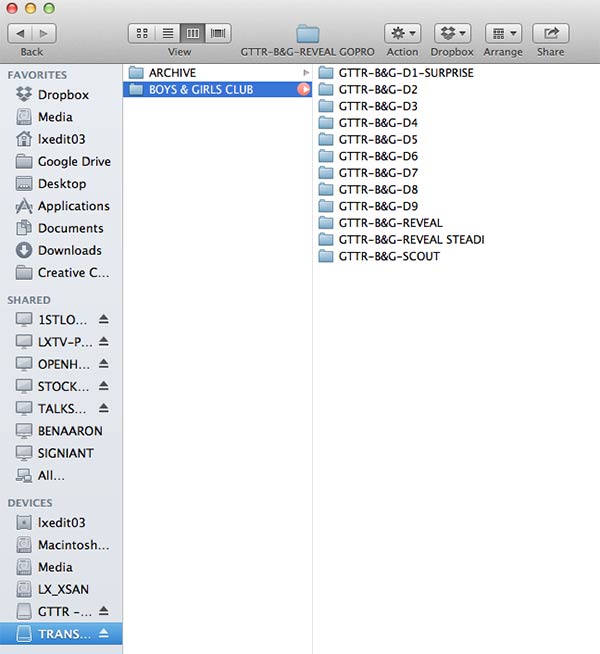Eject the STOCK... shared volume
The width and height of the screenshot is (600, 654).
pos(104,386)
